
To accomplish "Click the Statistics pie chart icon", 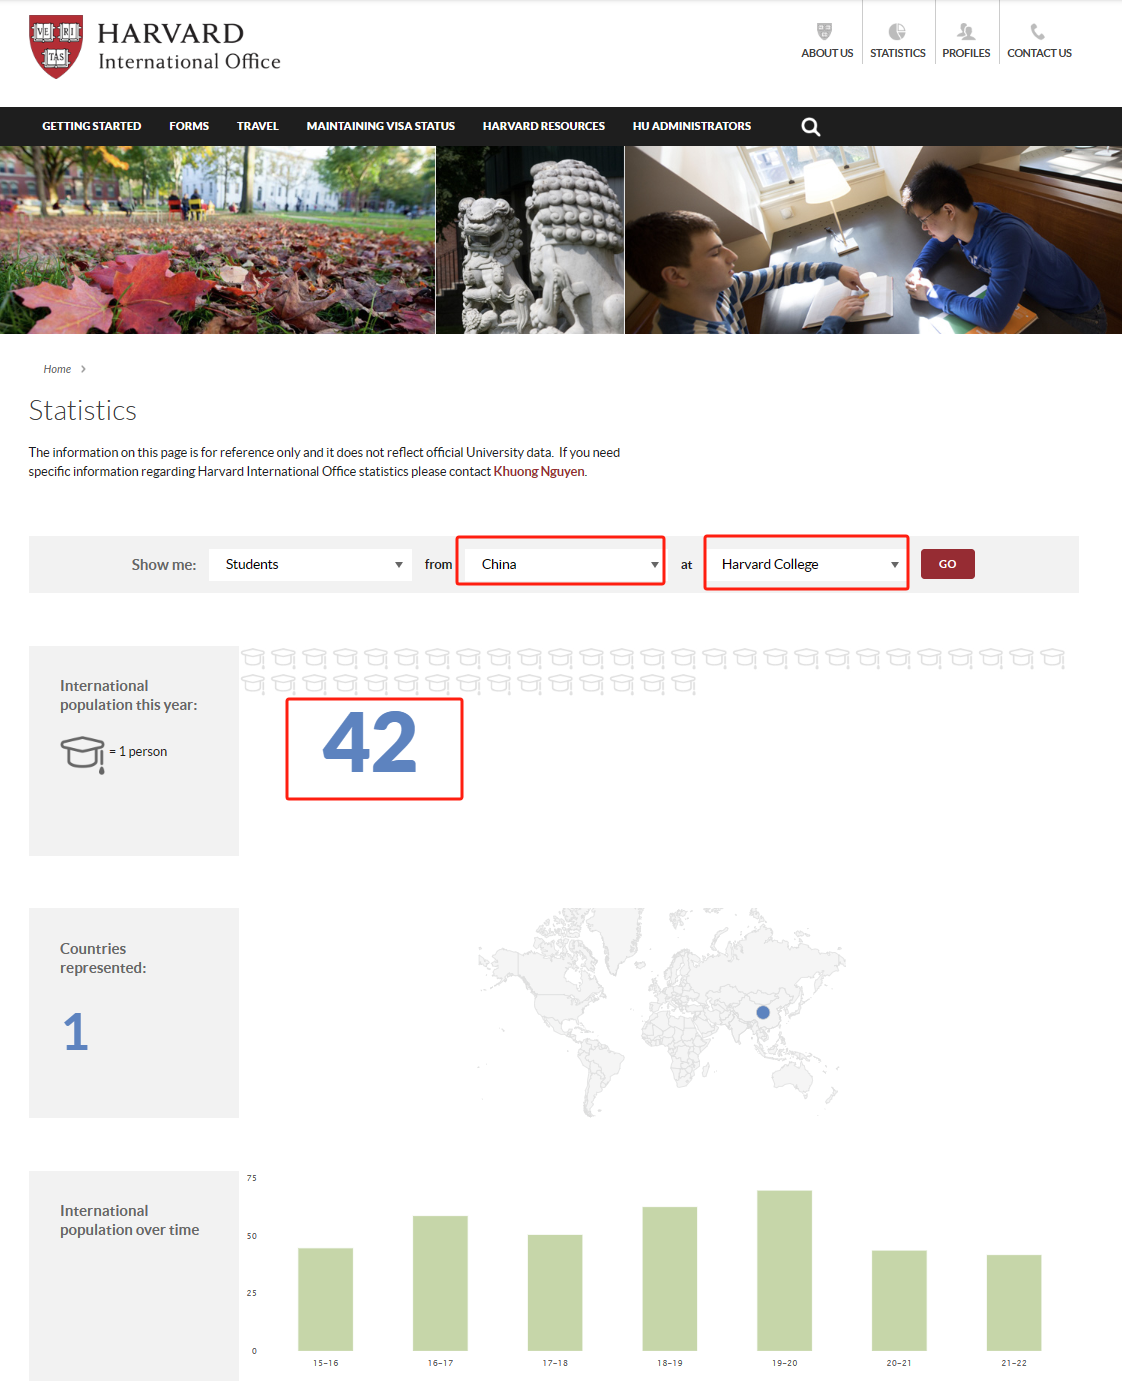I will 897,31.
